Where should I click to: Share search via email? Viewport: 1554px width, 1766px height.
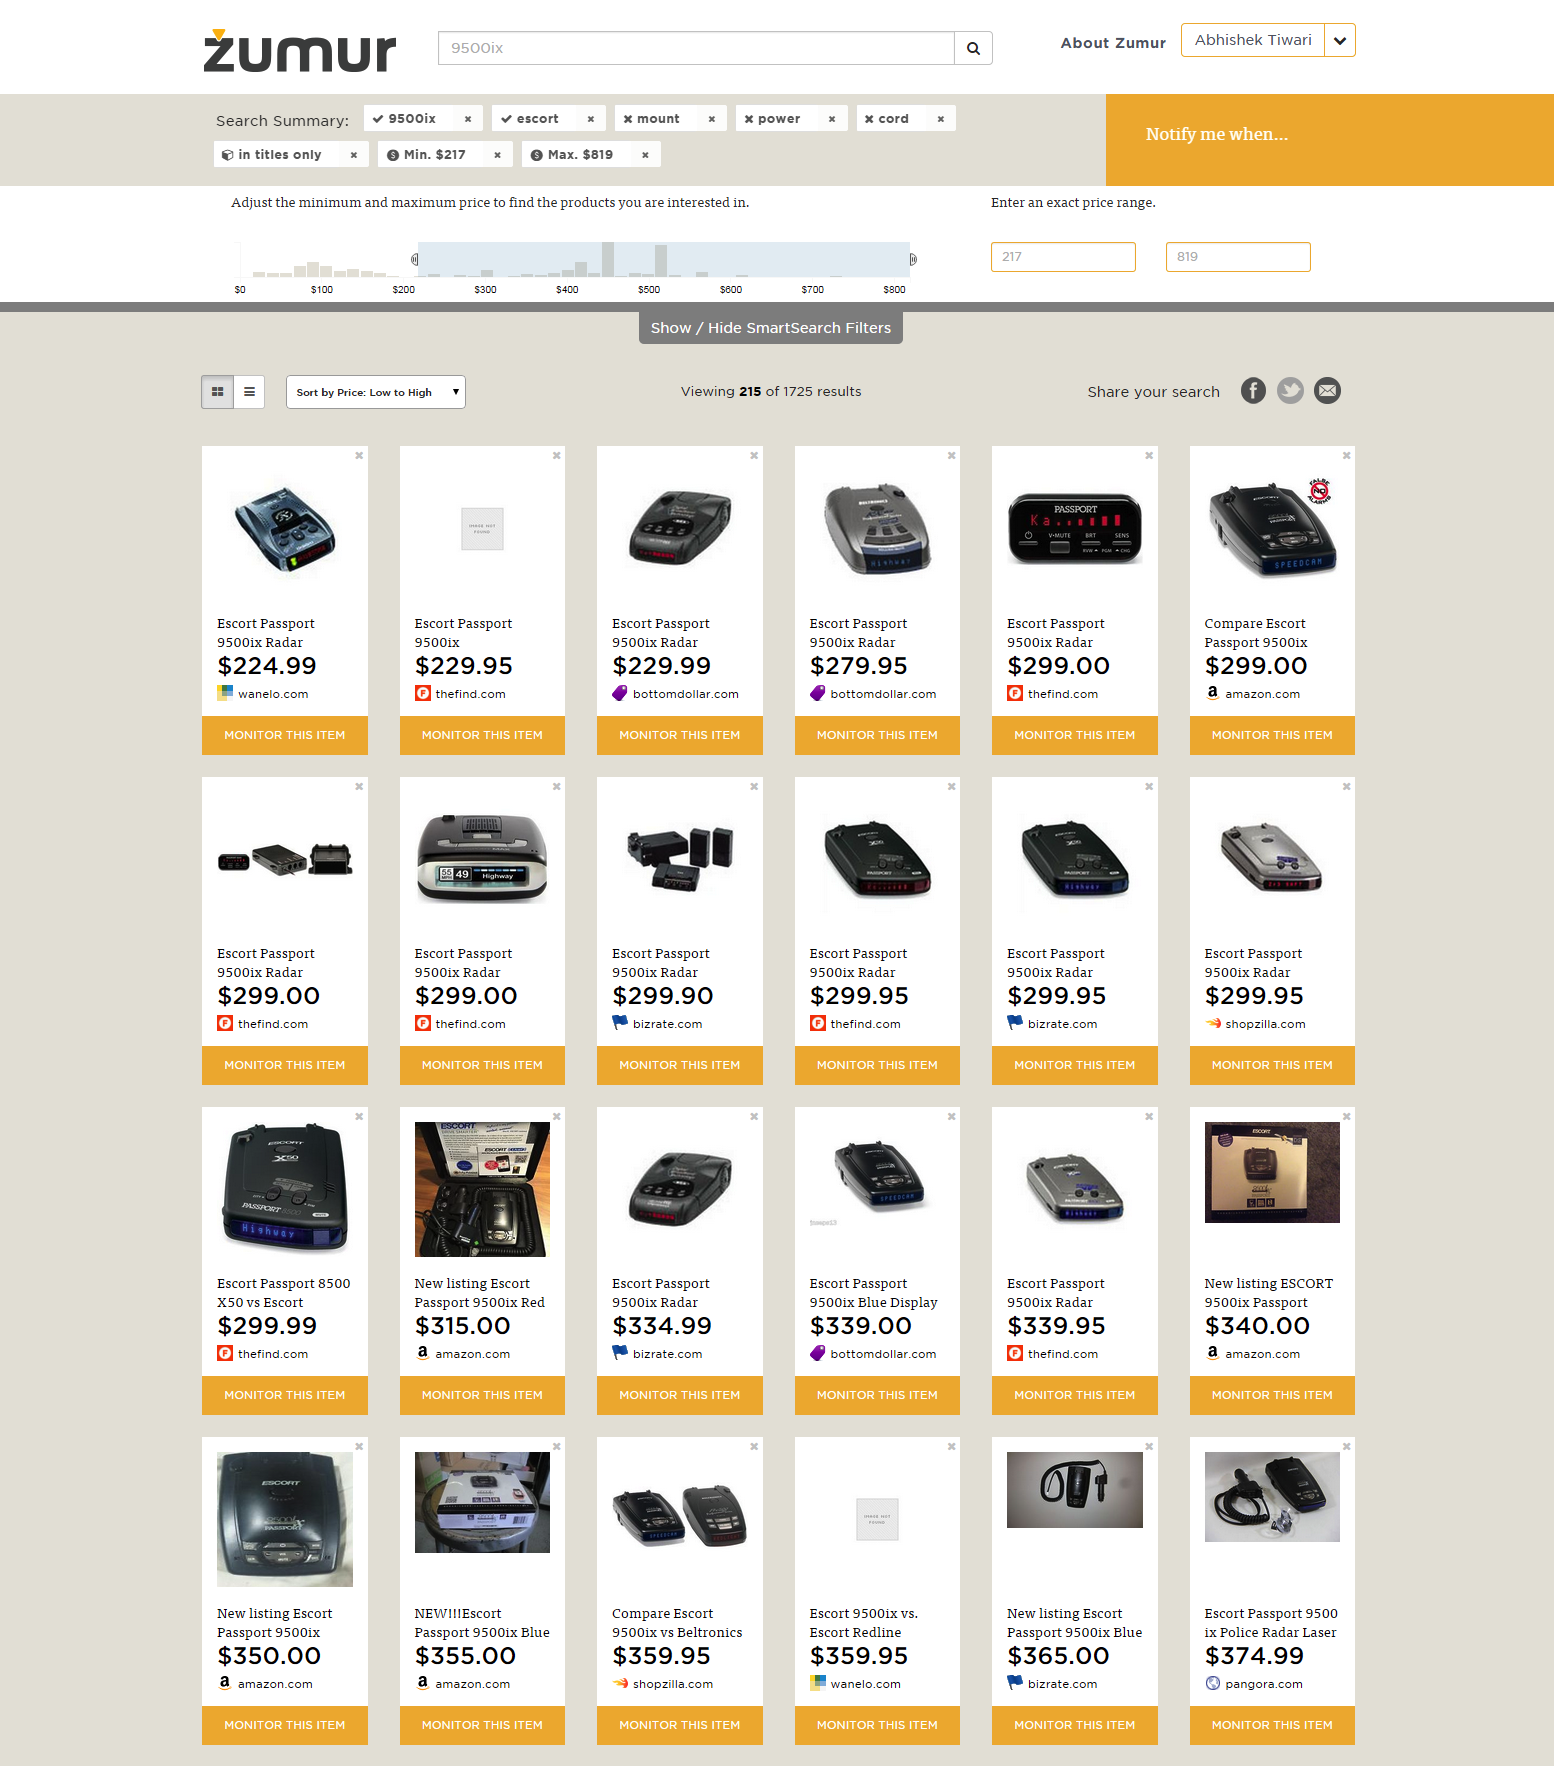[1327, 391]
